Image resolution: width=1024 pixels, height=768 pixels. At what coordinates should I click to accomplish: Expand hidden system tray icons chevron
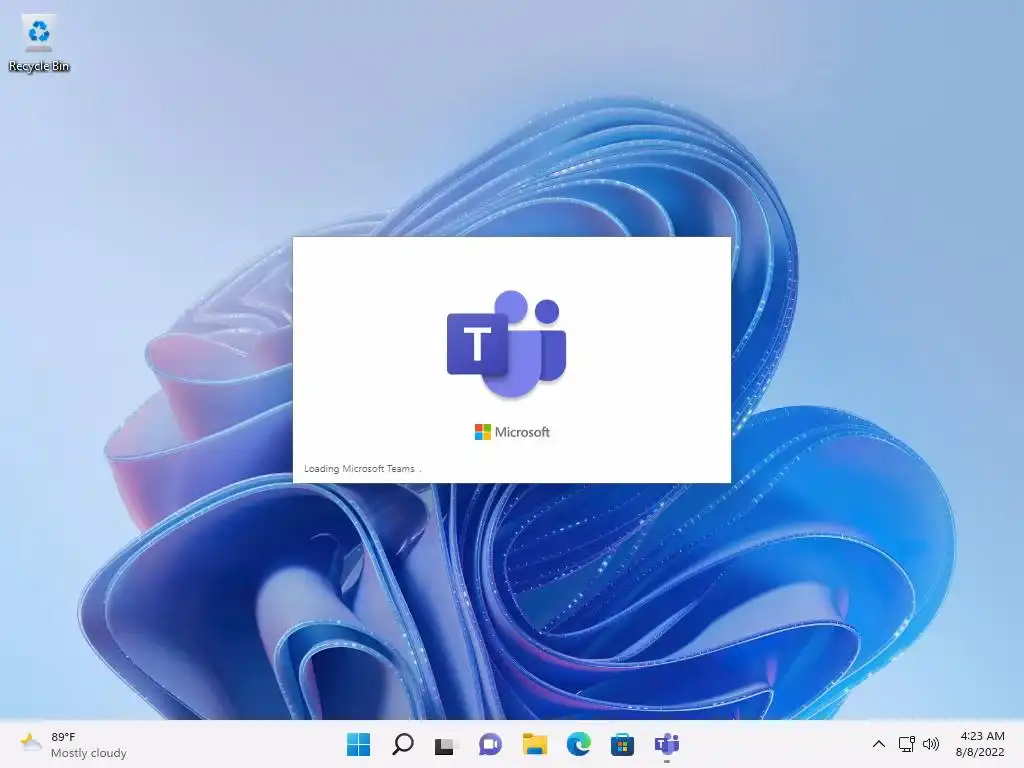pos(879,744)
